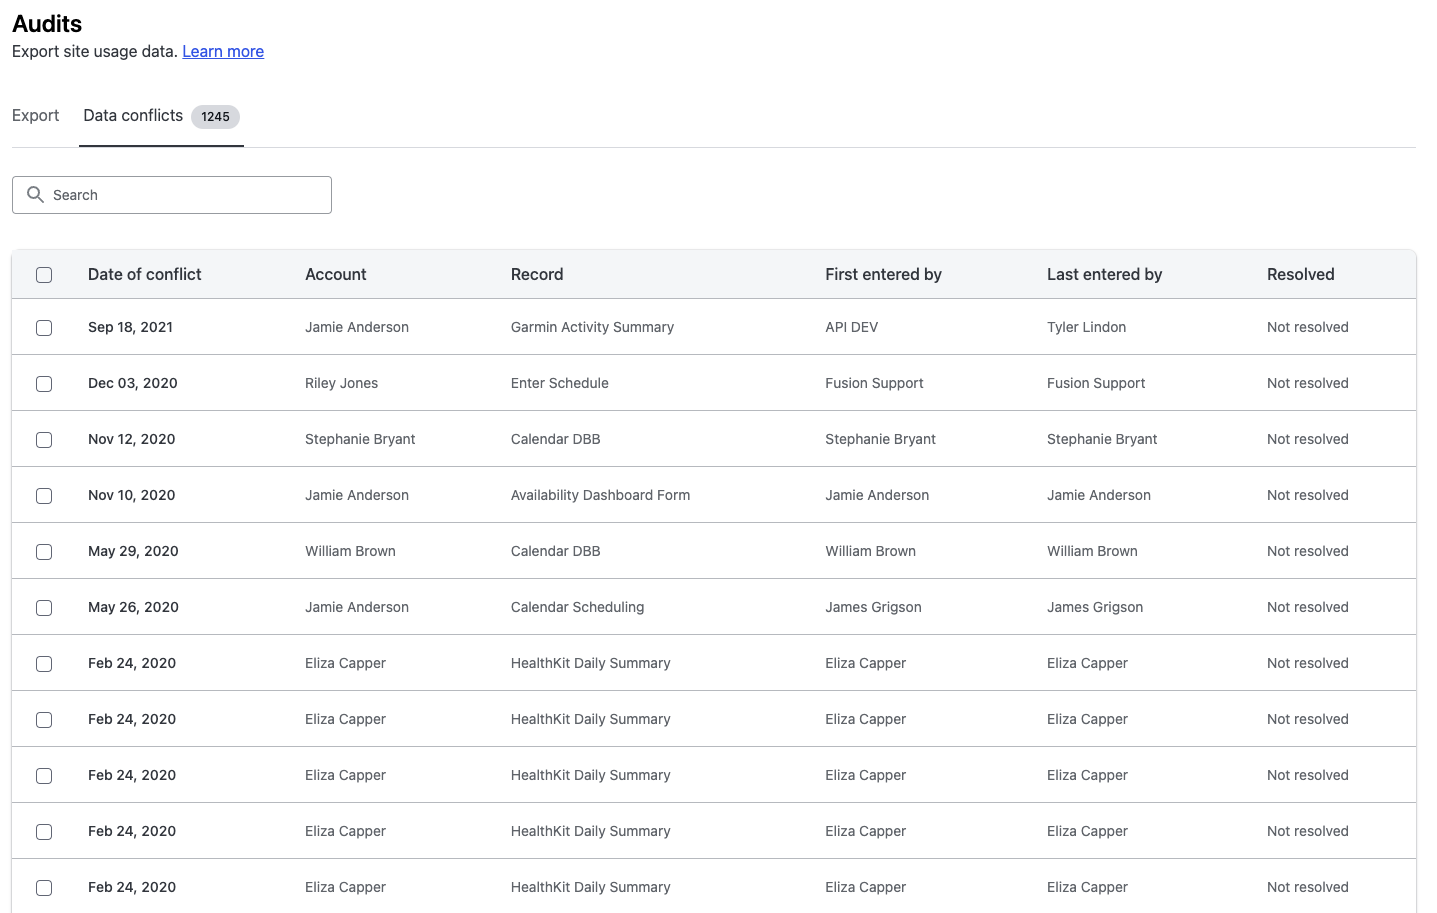
Task: Sort by Date of conflict column
Action: (144, 273)
